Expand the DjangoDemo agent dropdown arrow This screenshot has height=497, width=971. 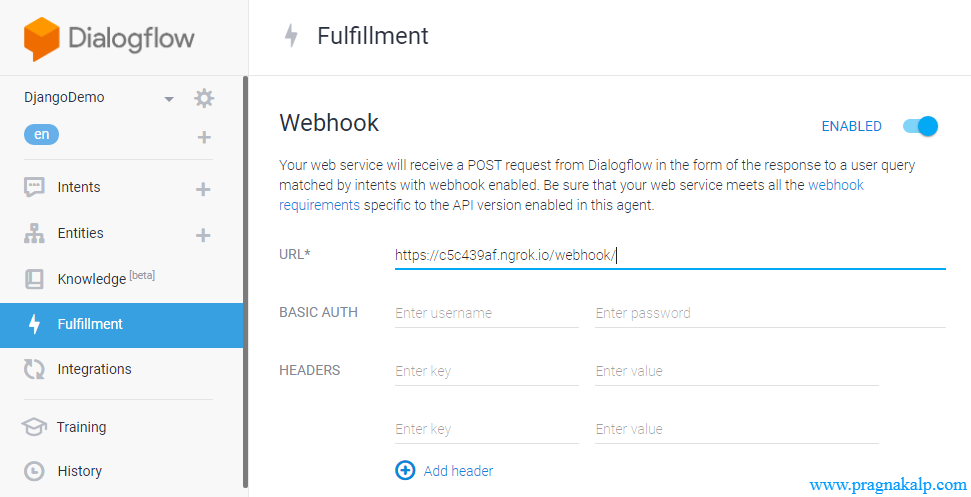coord(169,99)
